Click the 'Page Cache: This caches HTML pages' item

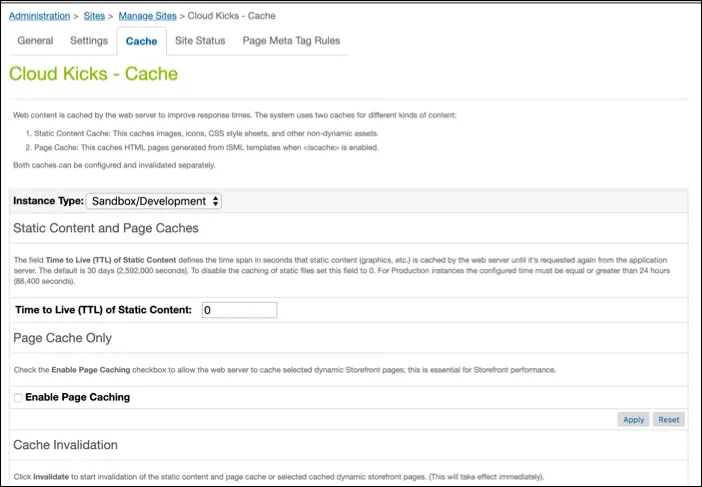[202, 147]
